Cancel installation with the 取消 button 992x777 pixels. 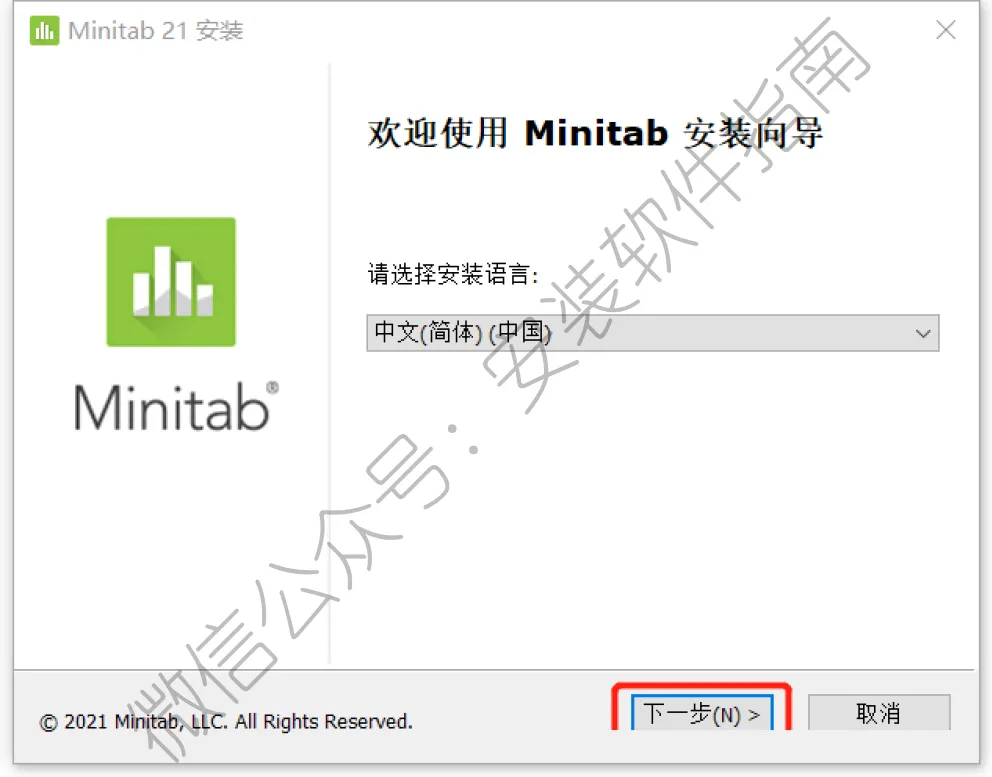[x=879, y=714]
